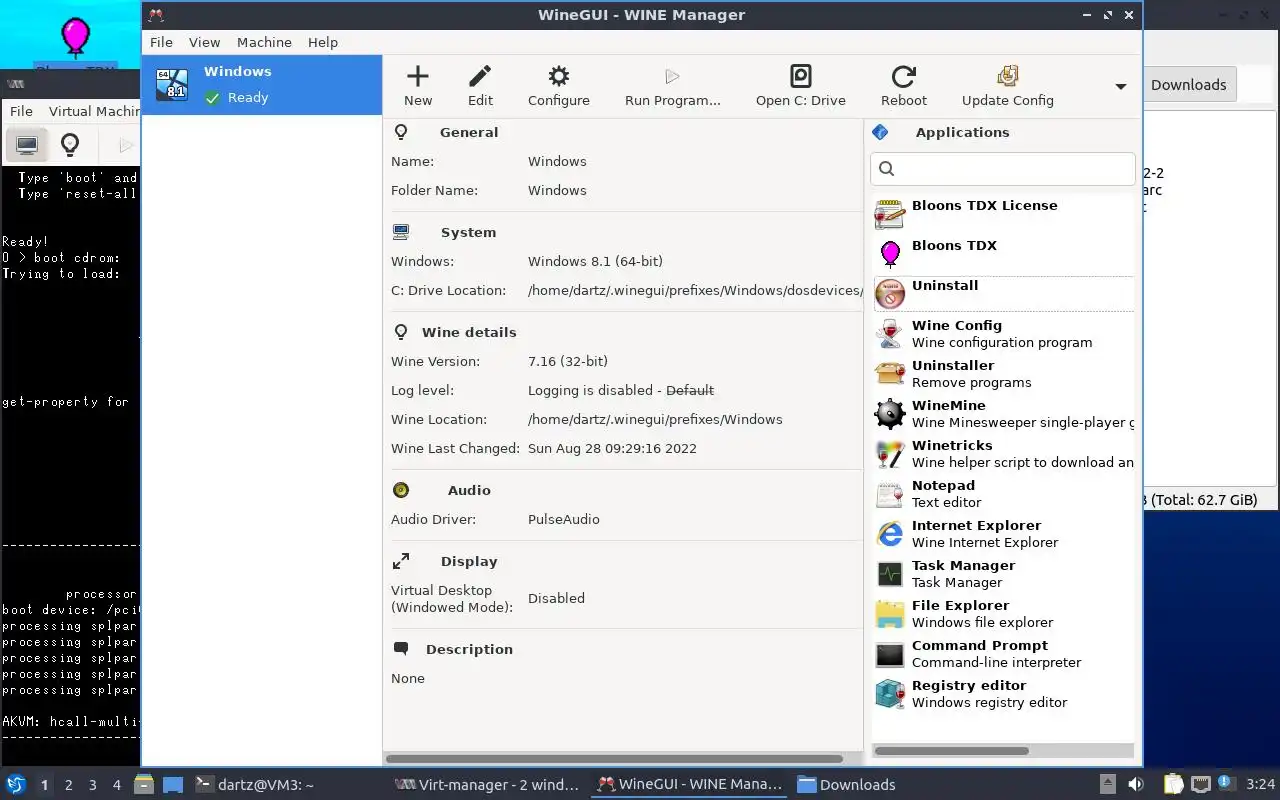The image size is (1280, 800).
Task: Open Wine Config wine glass icon
Action: (890, 334)
